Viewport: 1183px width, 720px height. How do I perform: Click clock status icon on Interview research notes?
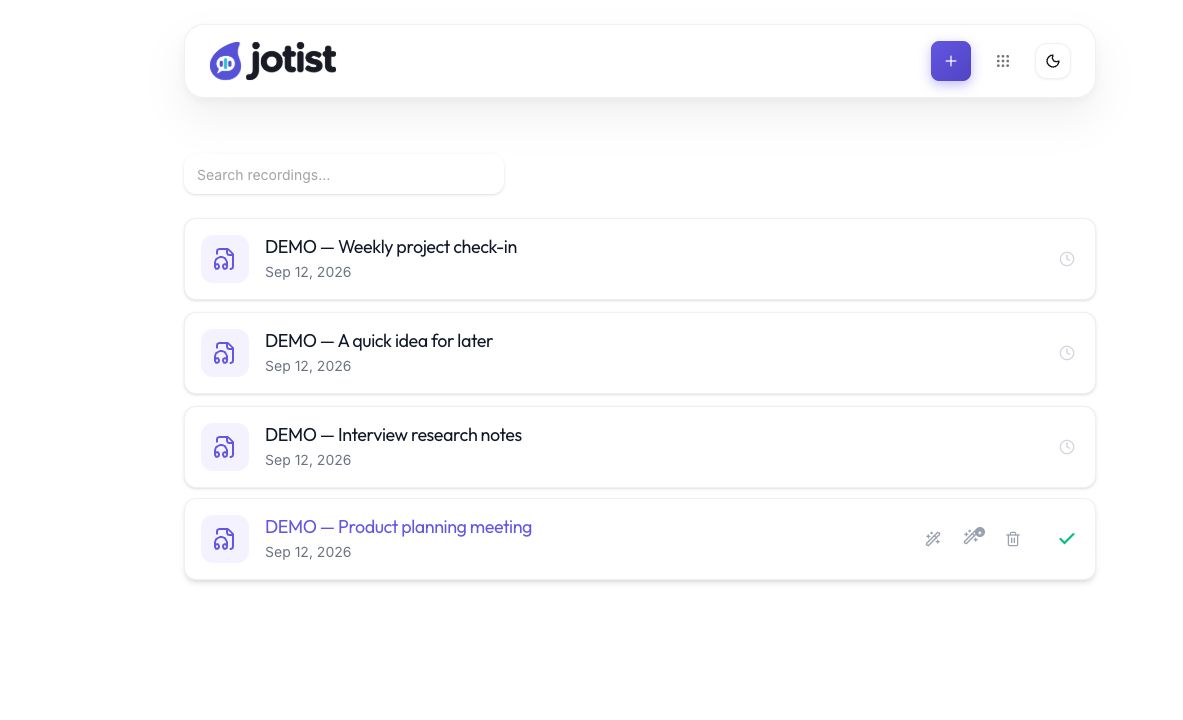(x=1067, y=447)
